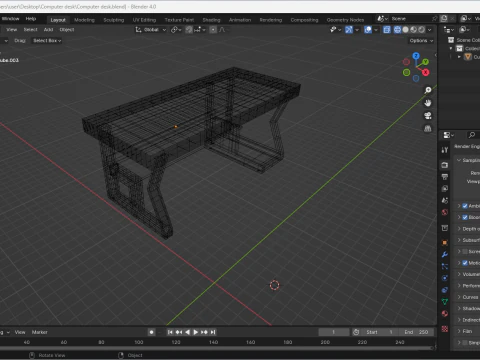Screen dimensions: 480x360
Task: Toggle the camera view icon
Action: (x=428, y=116)
